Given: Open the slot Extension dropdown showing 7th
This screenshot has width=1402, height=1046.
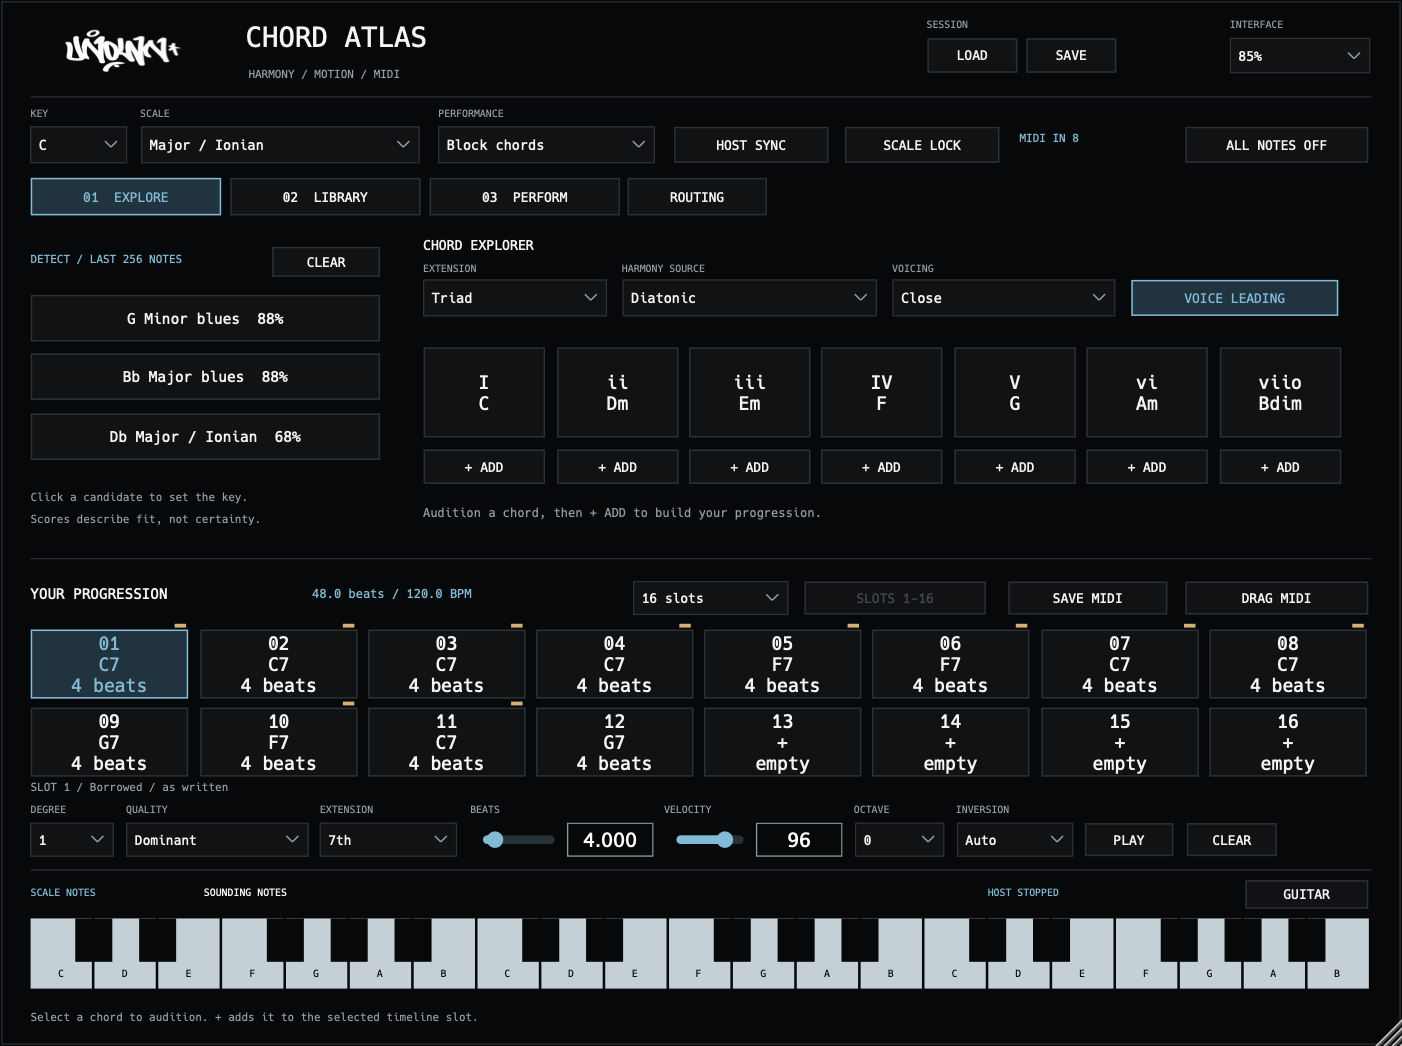Looking at the screenshot, I should (x=388, y=840).
